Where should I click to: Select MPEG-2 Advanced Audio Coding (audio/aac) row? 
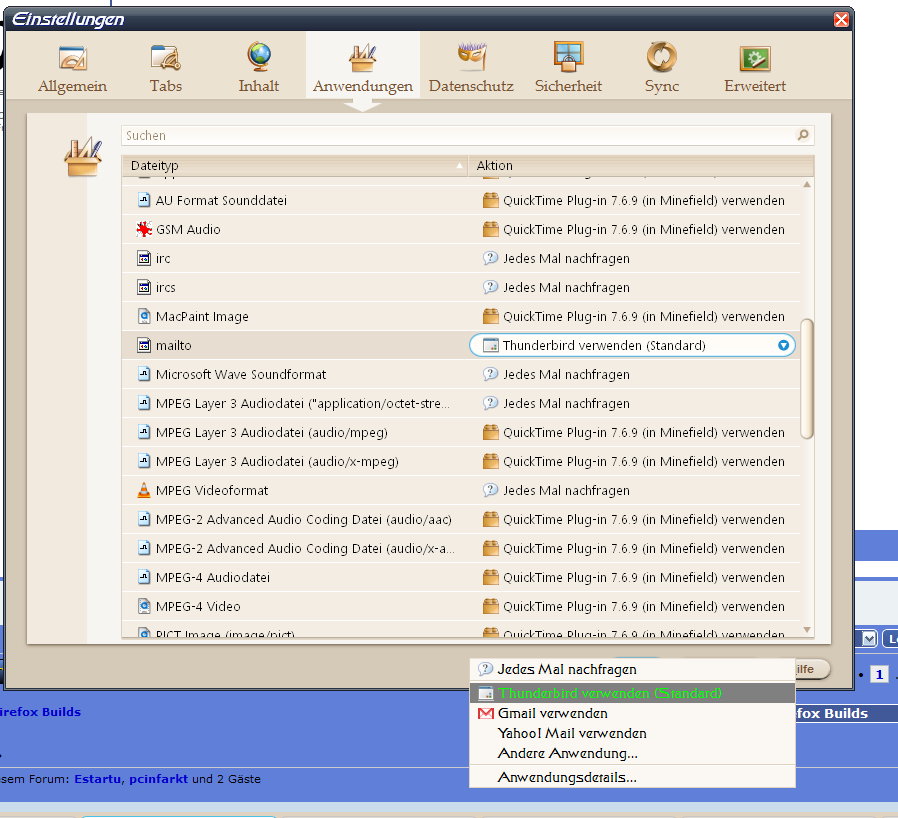click(x=461, y=520)
